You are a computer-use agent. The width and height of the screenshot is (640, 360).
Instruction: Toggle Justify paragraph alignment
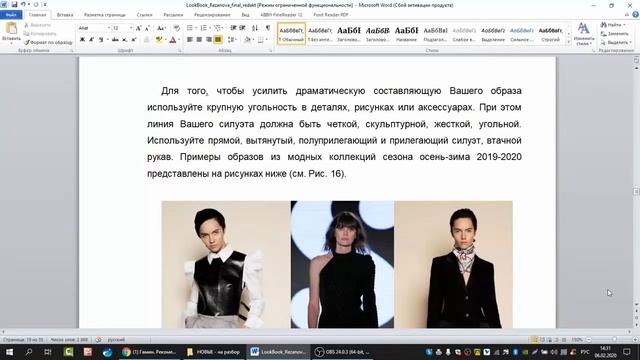click(218, 40)
